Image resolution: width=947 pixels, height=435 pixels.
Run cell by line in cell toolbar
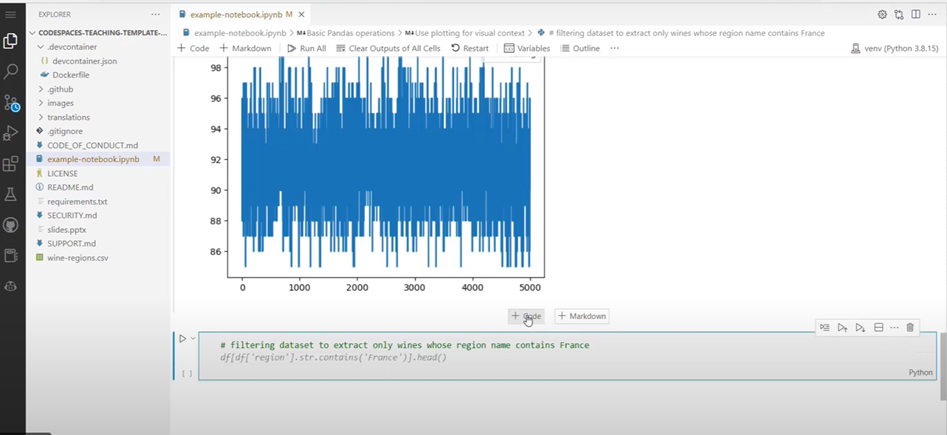pos(824,327)
